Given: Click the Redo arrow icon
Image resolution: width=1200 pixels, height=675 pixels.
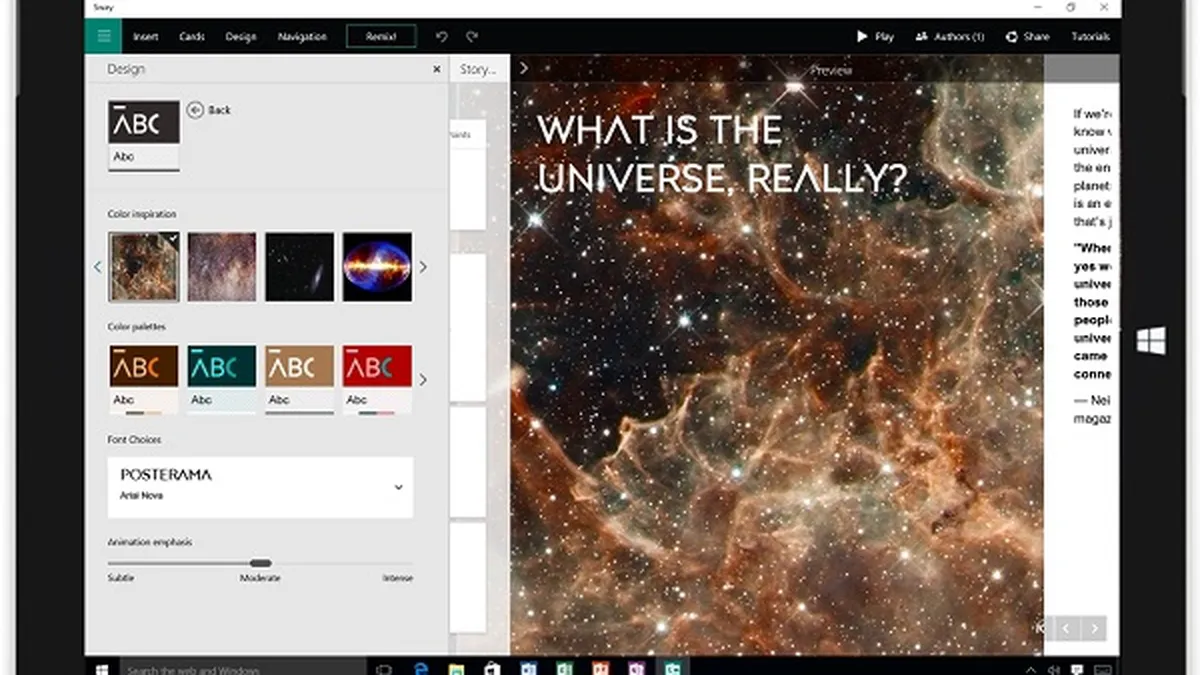Looking at the screenshot, I should [x=472, y=37].
